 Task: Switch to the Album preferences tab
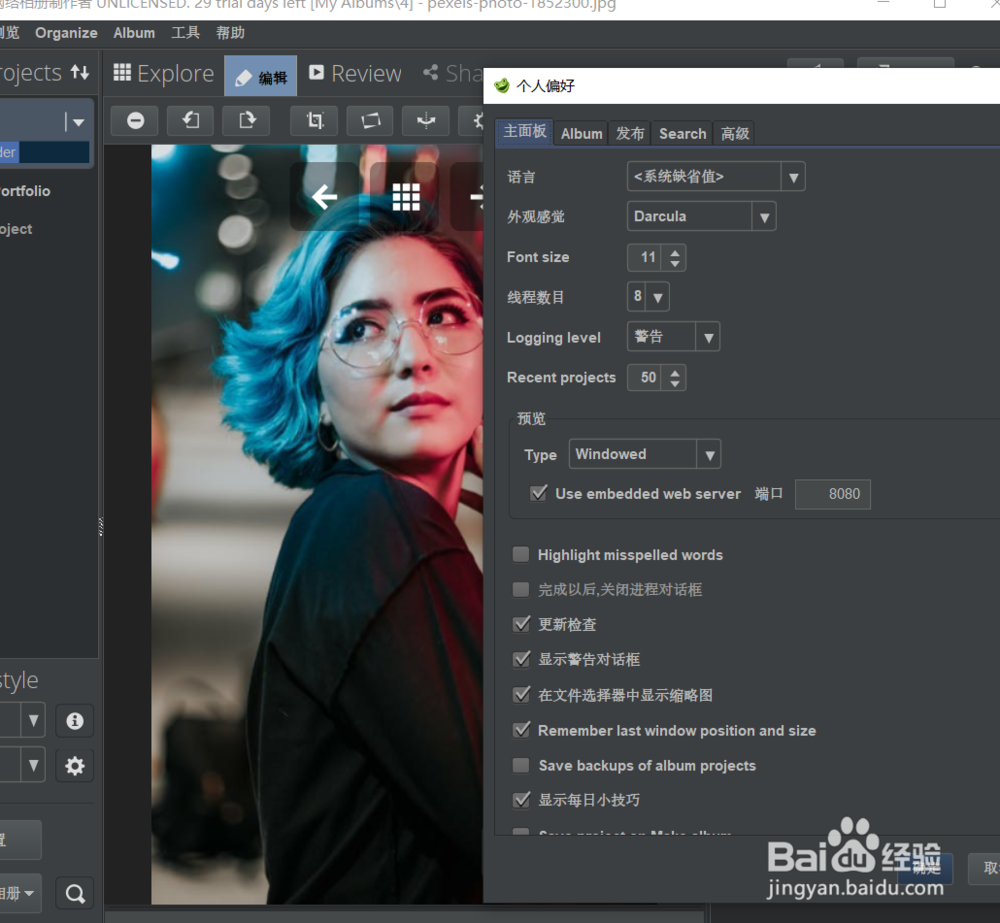pos(581,134)
